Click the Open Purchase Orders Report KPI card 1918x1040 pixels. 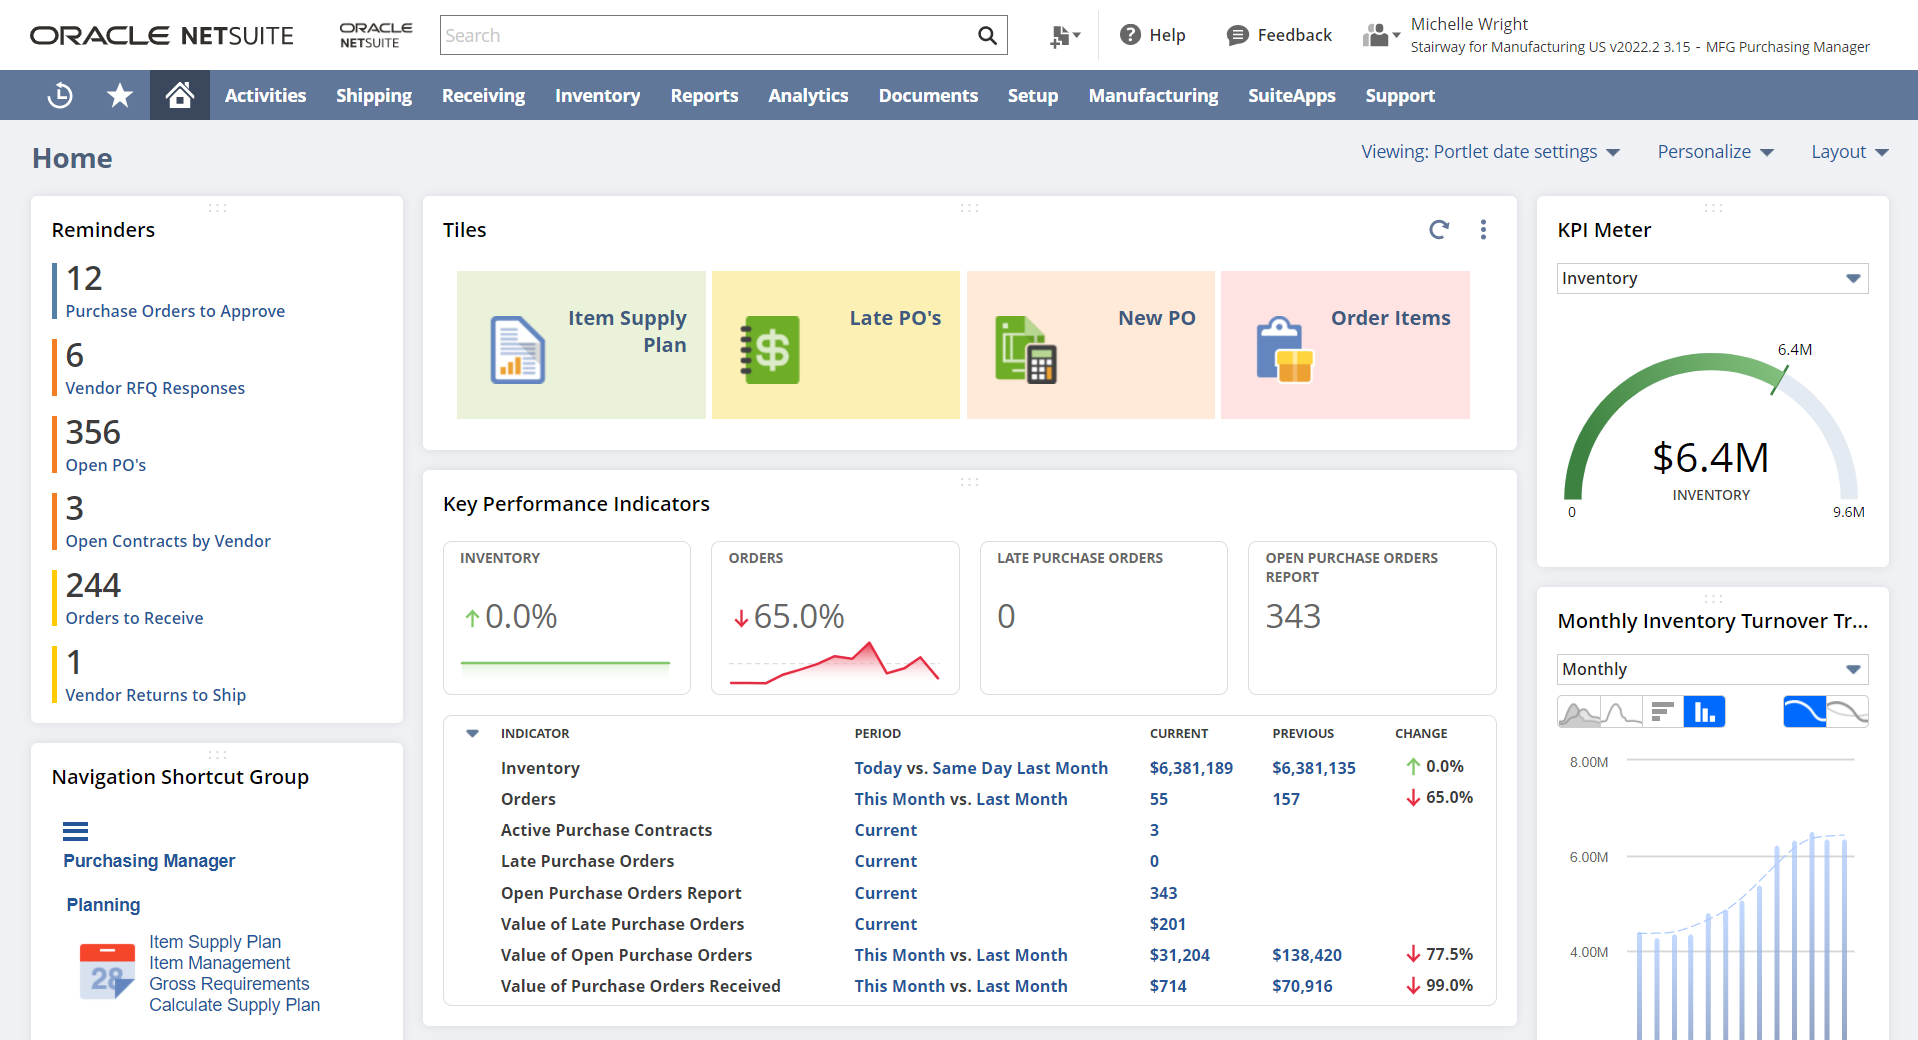[1371, 617]
